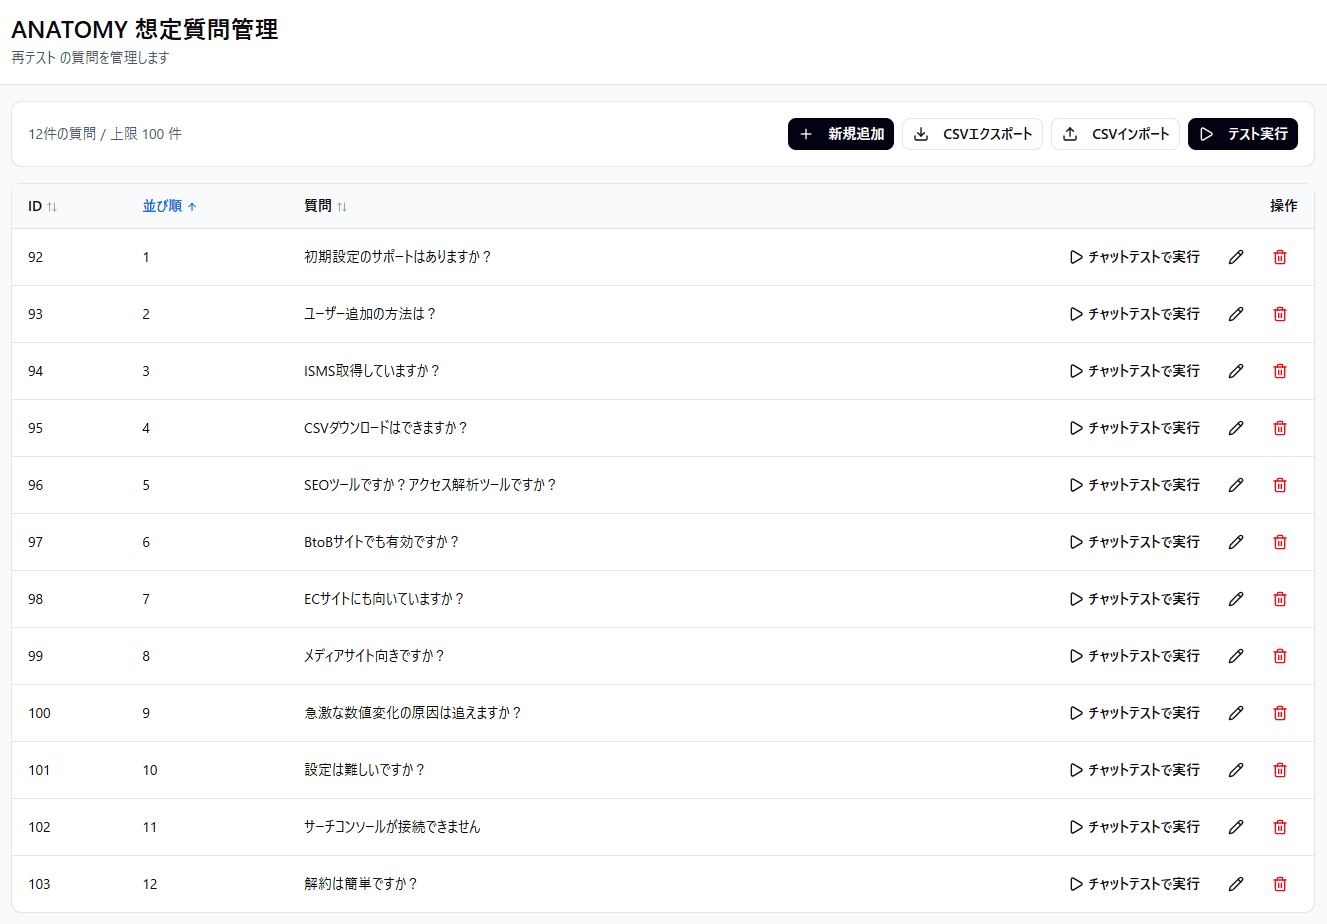This screenshot has width=1327, height=924.
Task: Sort by 質問 column header
Action: click(326, 206)
